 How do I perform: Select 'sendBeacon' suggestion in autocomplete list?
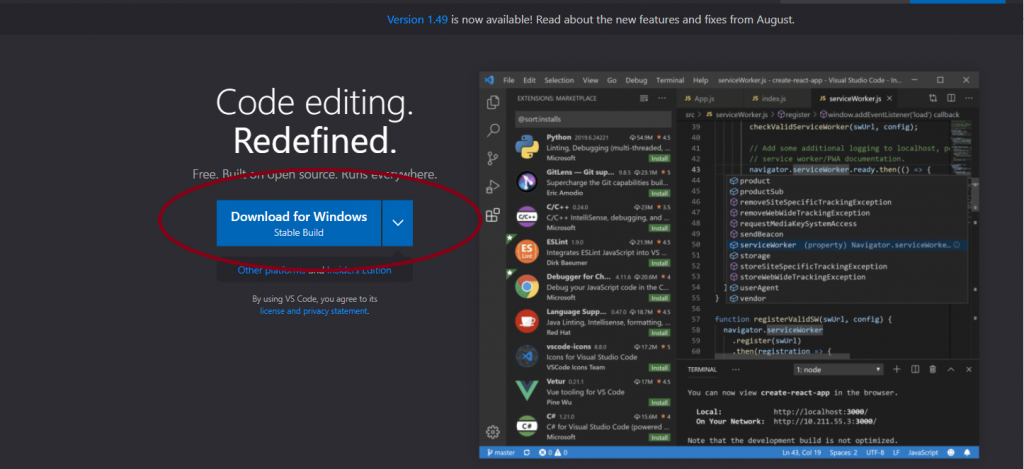[847, 234]
